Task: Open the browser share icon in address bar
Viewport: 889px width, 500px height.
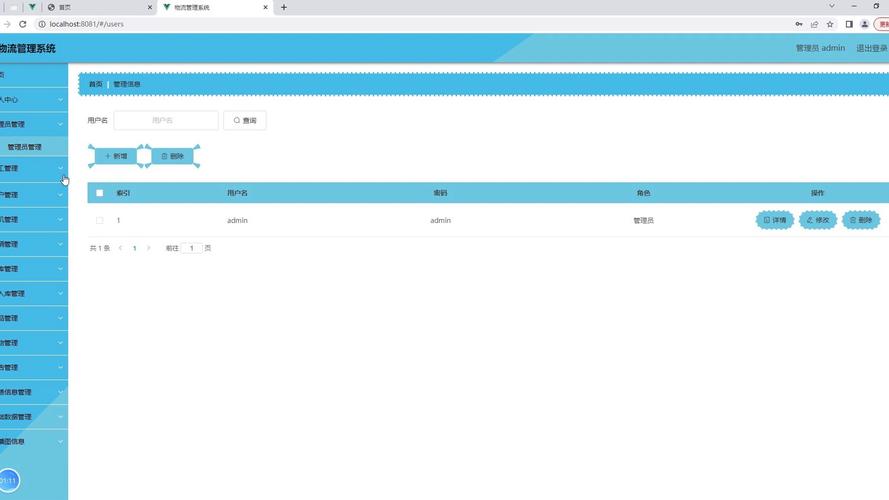Action: [814, 24]
